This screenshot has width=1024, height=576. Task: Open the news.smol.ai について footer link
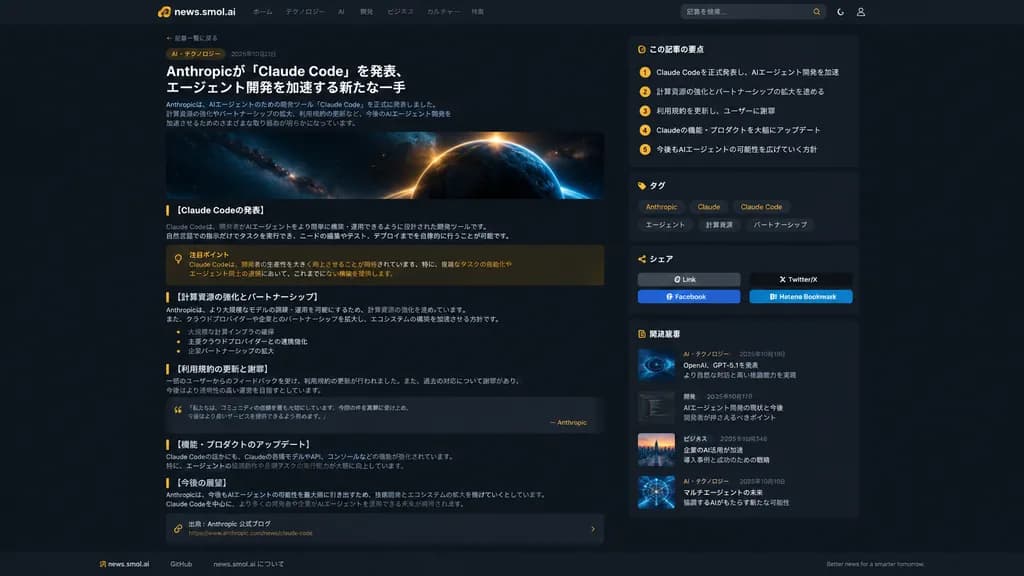click(x=248, y=564)
